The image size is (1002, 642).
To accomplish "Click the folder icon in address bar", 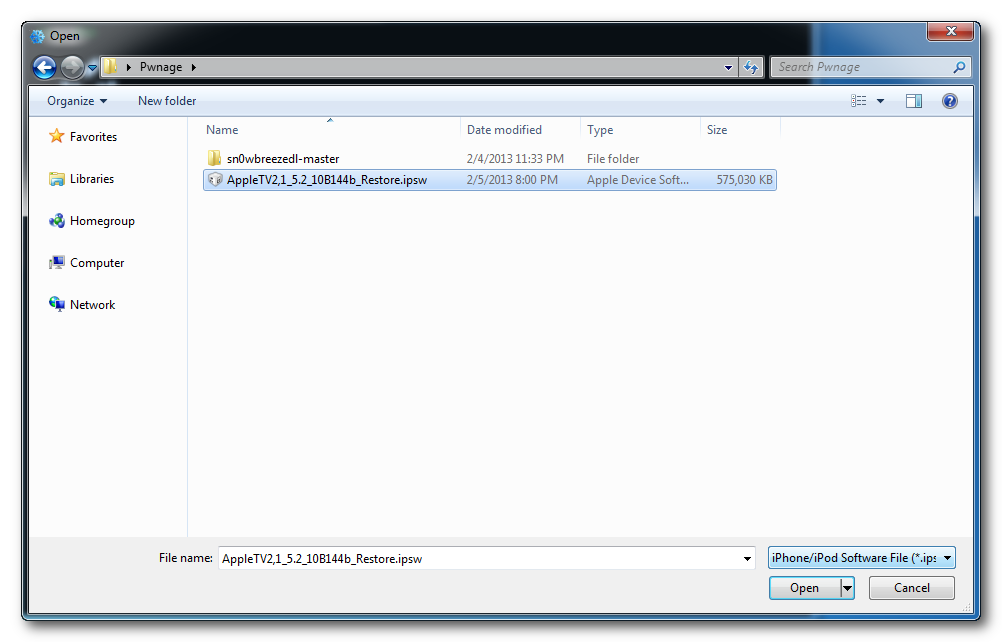I will point(110,66).
